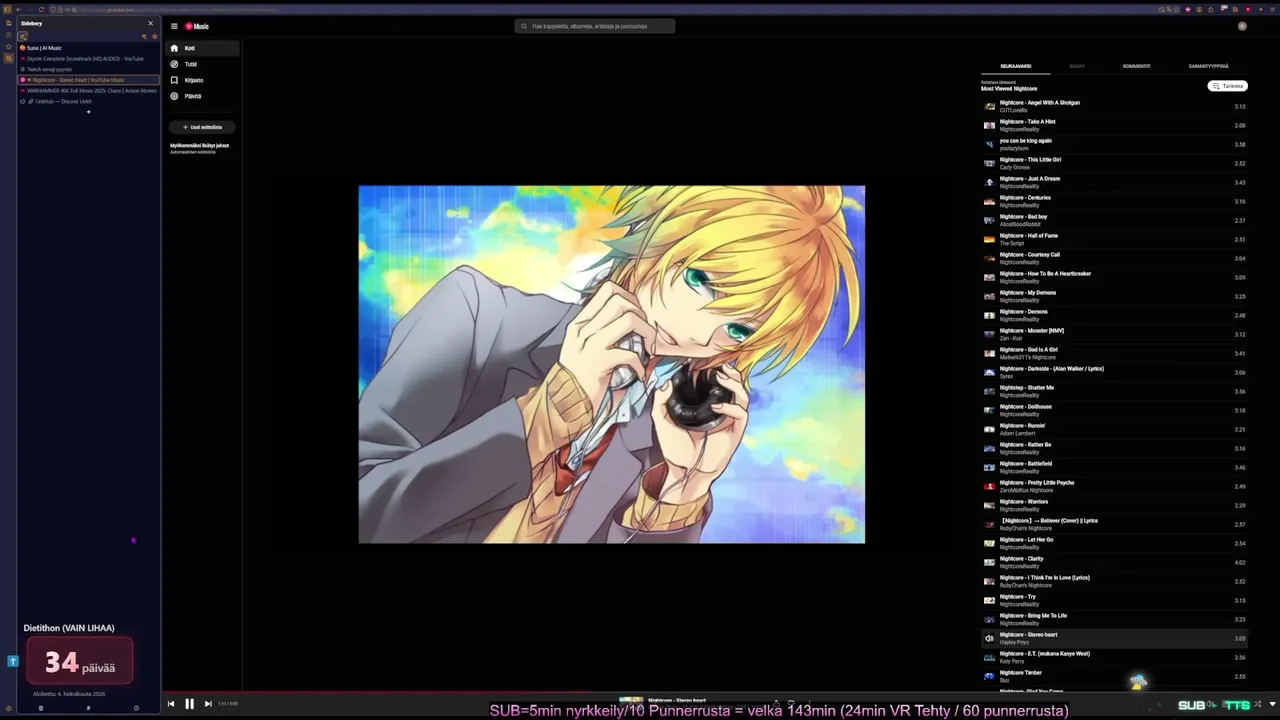Screen dimensions: 1280x720
Task: Toggle the YouTube Music hamburger guide menu
Action: pos(174,26)
